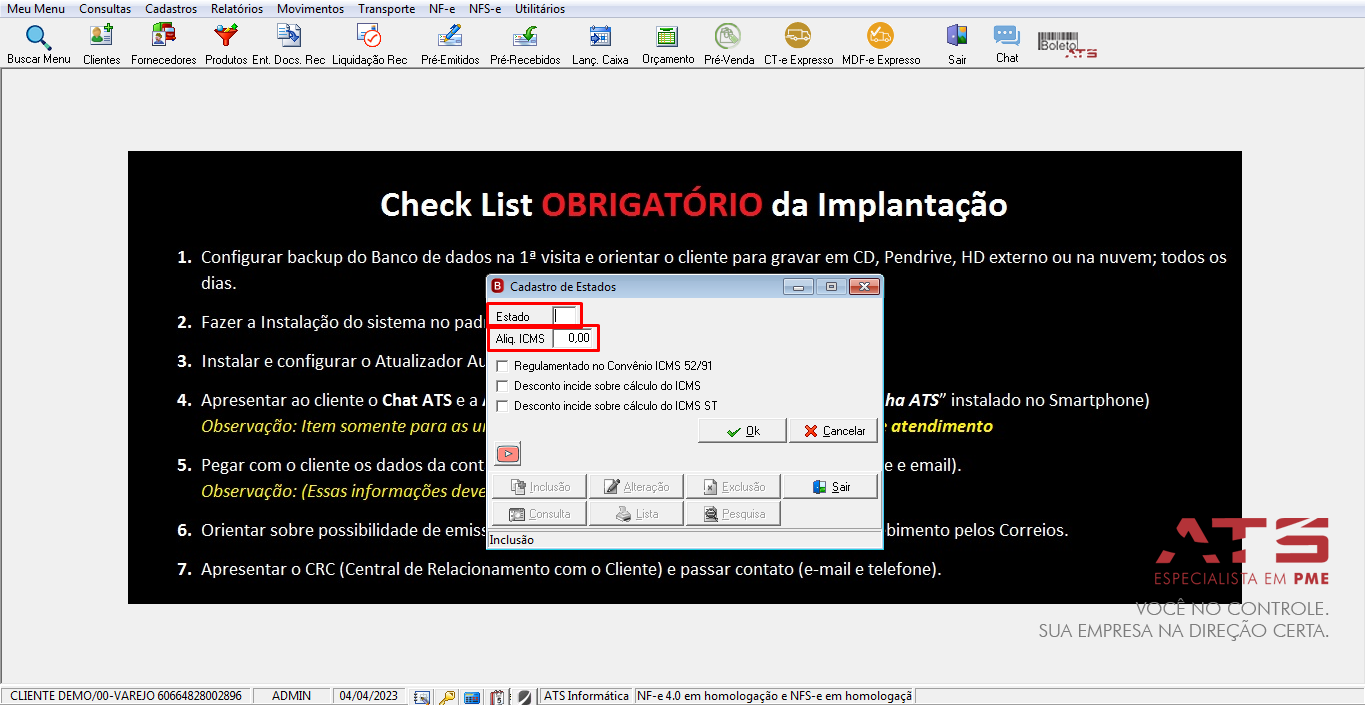Click the Lista button
1365x705 pixels.
[x=636, y=514]
